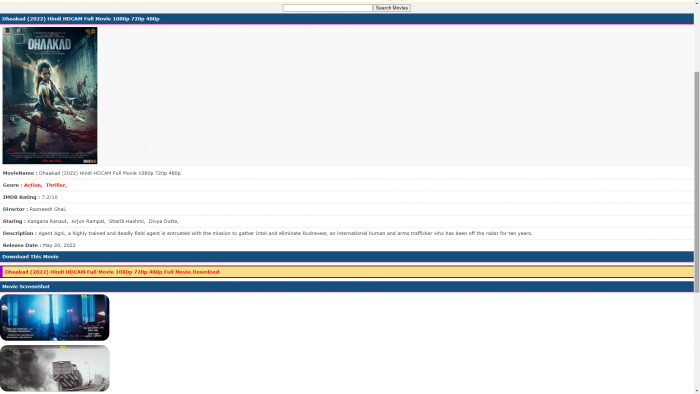Click the director name Razneesh Ghai
This screenshot has height=394, width=700.
click(48, 209)
